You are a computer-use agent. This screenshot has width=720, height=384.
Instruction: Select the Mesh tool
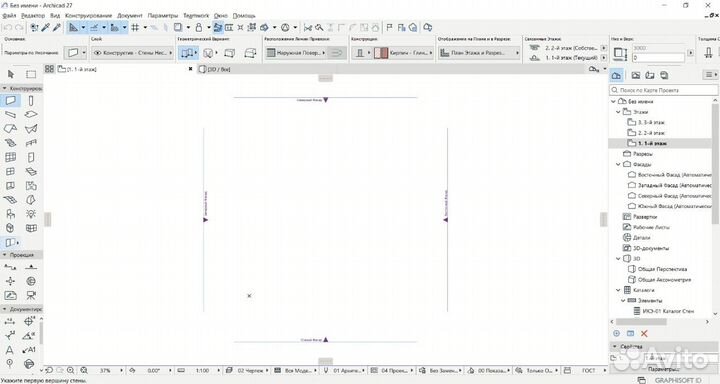pyautogui.click(x=11, y=200)
